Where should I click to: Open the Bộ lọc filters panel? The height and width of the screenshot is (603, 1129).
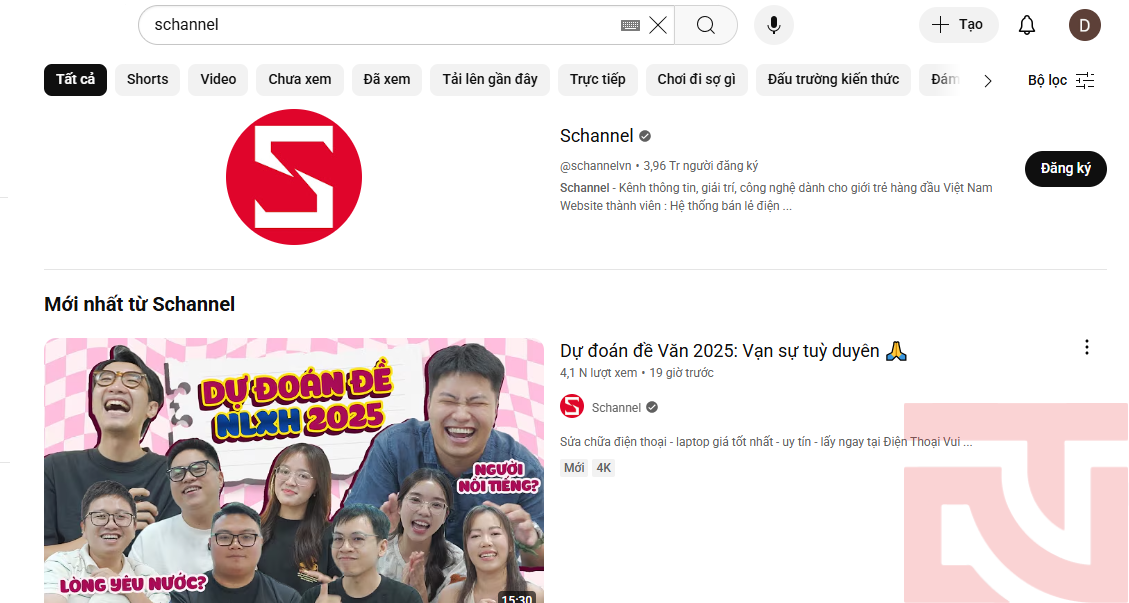[x=1061, y=80]
